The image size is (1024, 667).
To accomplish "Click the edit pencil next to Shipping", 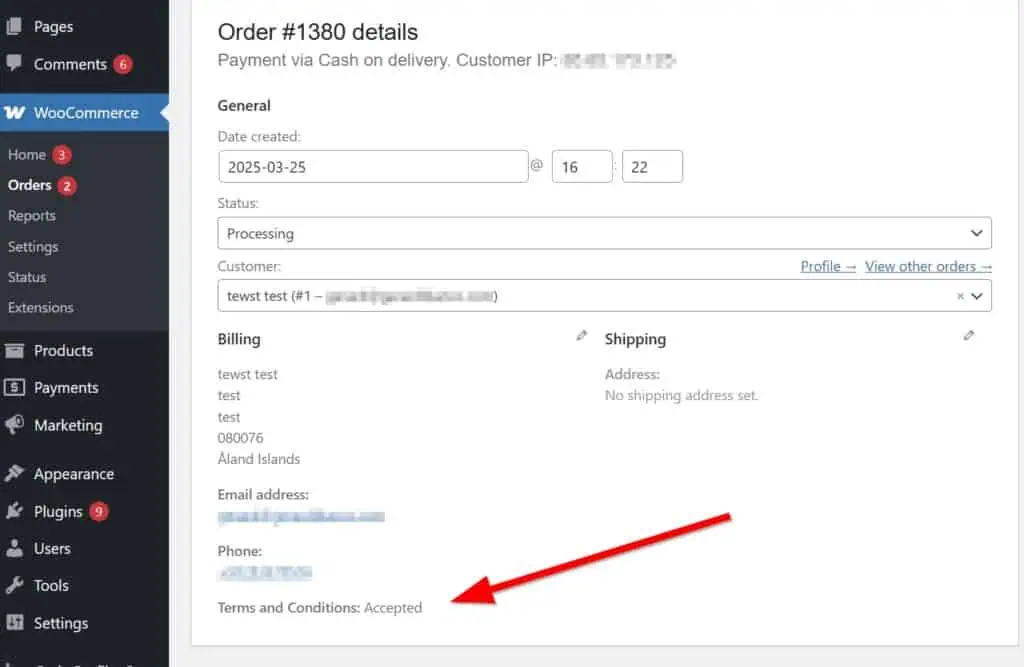I will coord(968,336).
